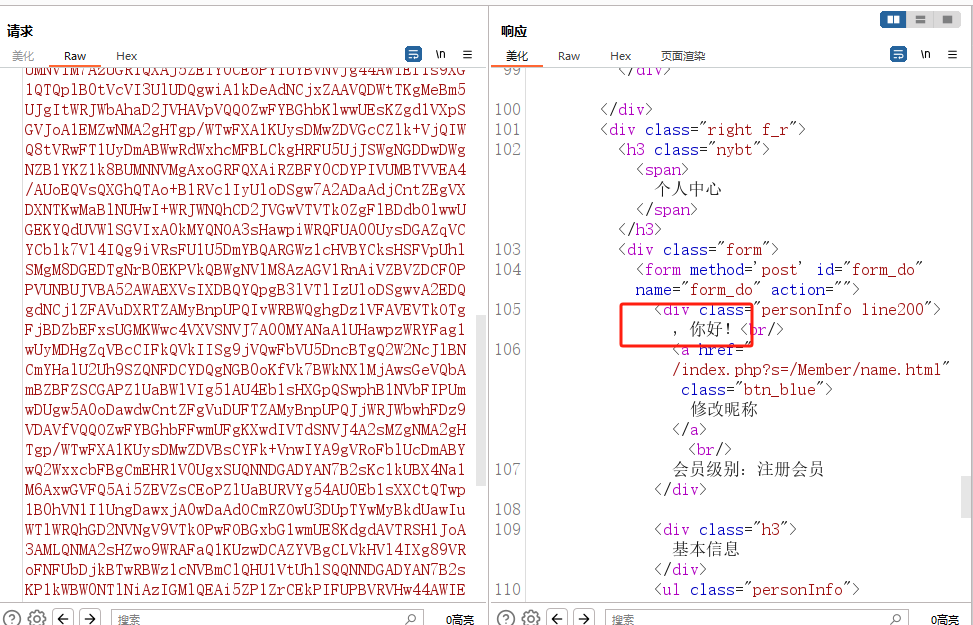Open response search settings gear
The height and width of the screenshot is (625, 973).
(531, 618)
